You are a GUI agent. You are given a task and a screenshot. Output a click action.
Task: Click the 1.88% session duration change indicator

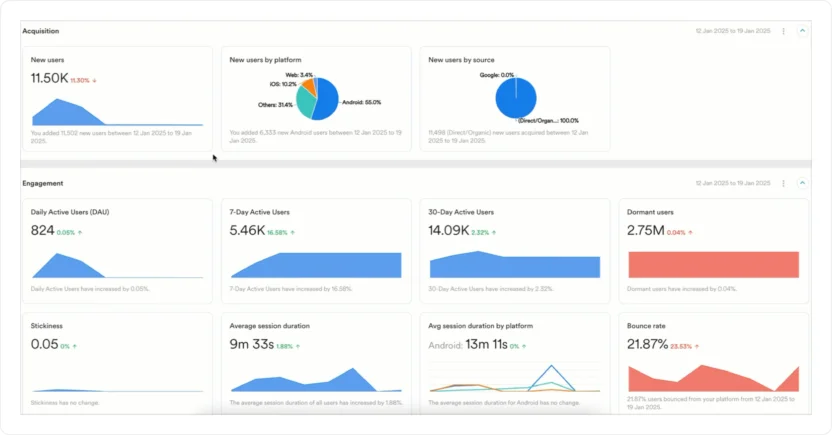(288, 346)
